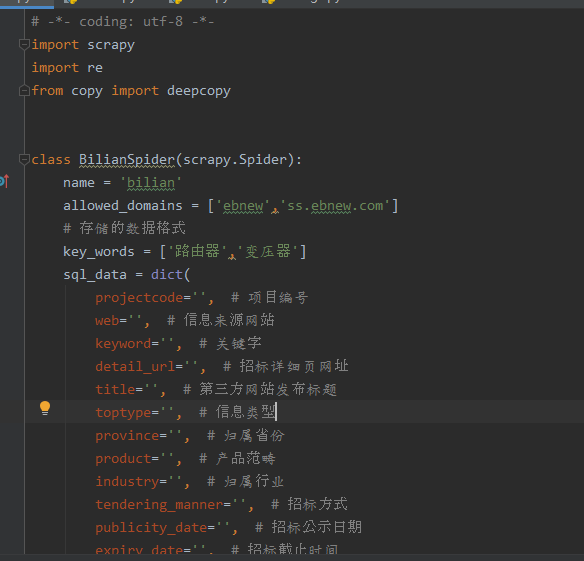Viewport: 584px width, 561px height.
Task: Click the yellow lightbulb quick-fix icon
Action: pos(45,408)
